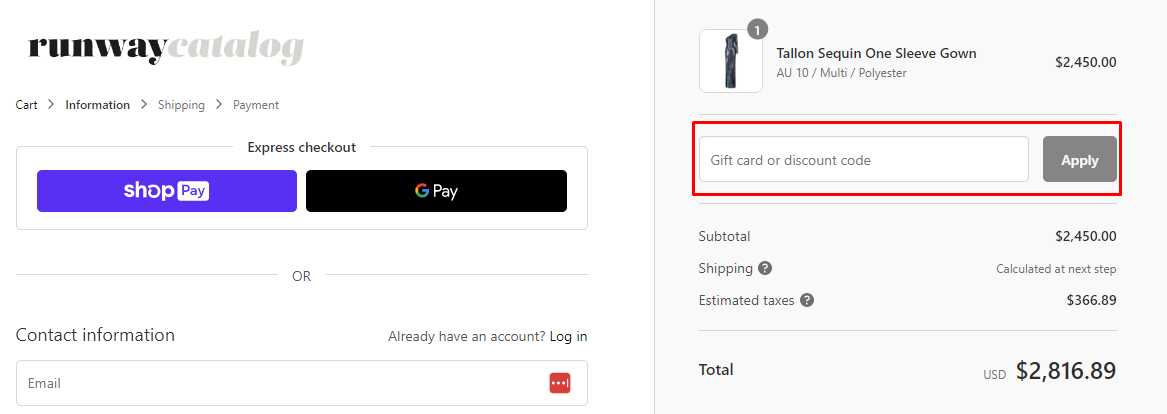Click the total price $2,816.89
1167x414 pixels.
click(1066, 371)
